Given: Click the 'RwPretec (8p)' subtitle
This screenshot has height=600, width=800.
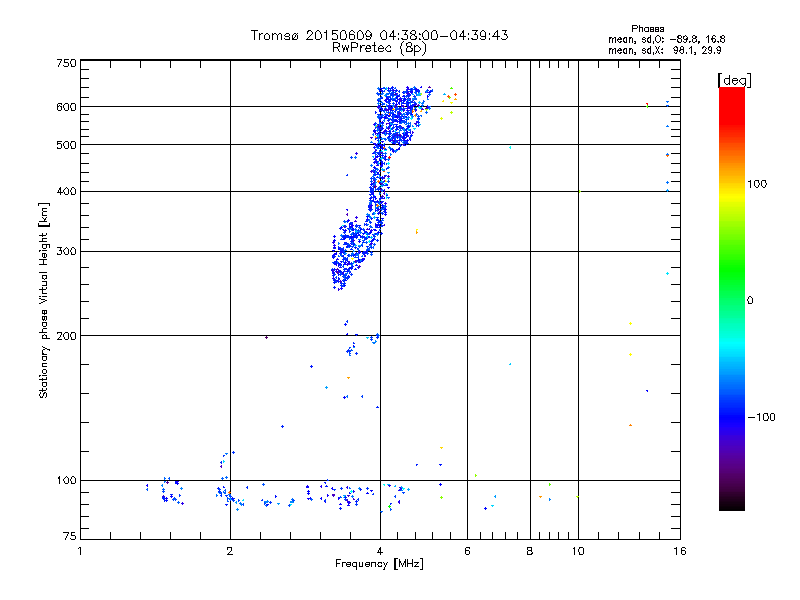Looking at the screenshot, I should coord(379,48).
